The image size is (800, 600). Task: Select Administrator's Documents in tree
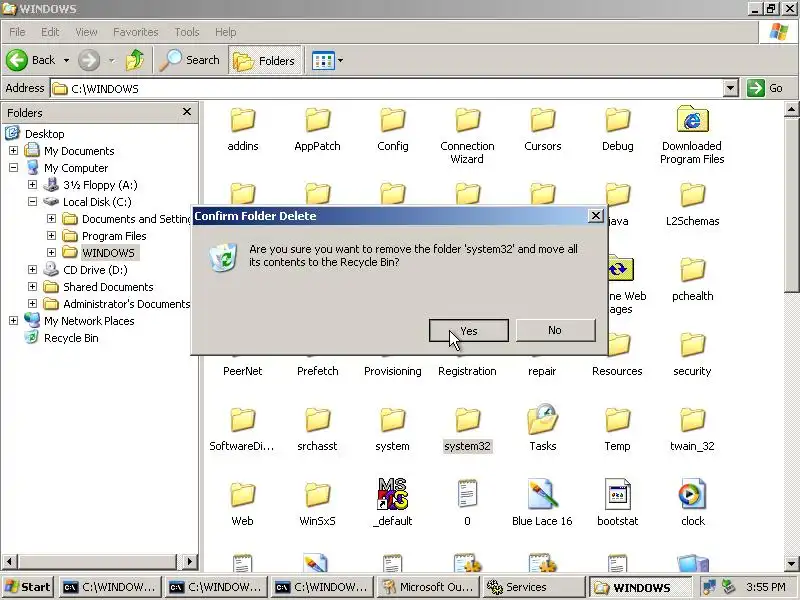click(x=127, y=304)
